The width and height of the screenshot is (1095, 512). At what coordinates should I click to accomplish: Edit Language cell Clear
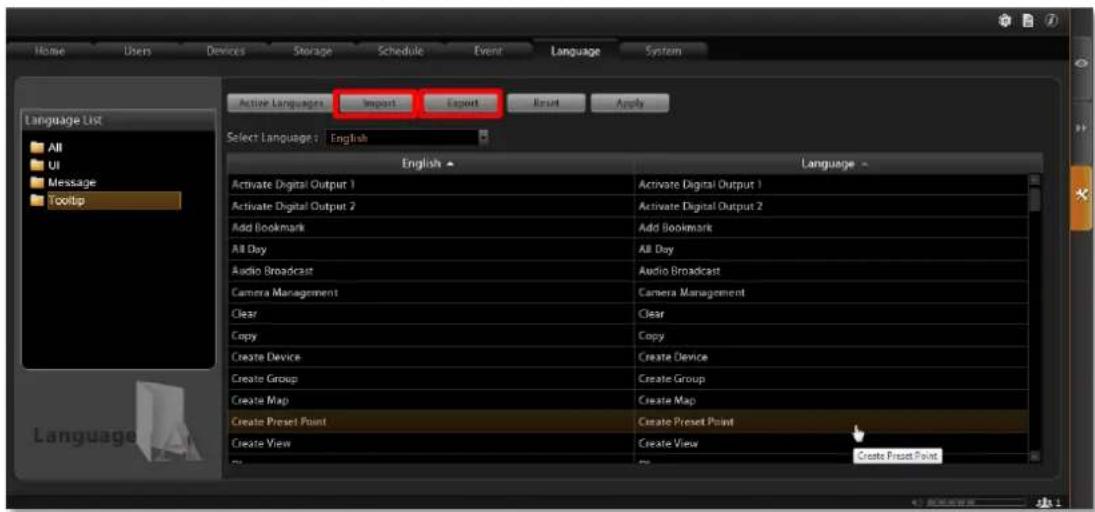(831, 314)
